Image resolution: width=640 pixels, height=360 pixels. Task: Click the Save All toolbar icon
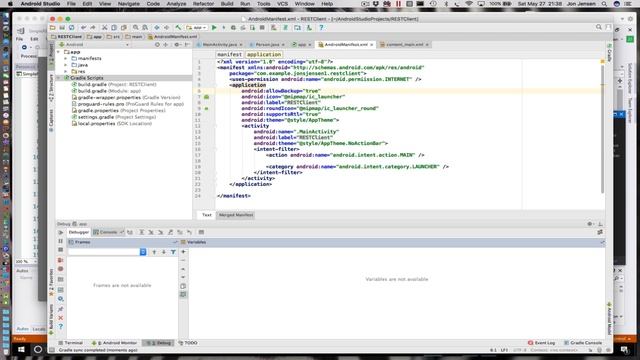click(62, 28)
